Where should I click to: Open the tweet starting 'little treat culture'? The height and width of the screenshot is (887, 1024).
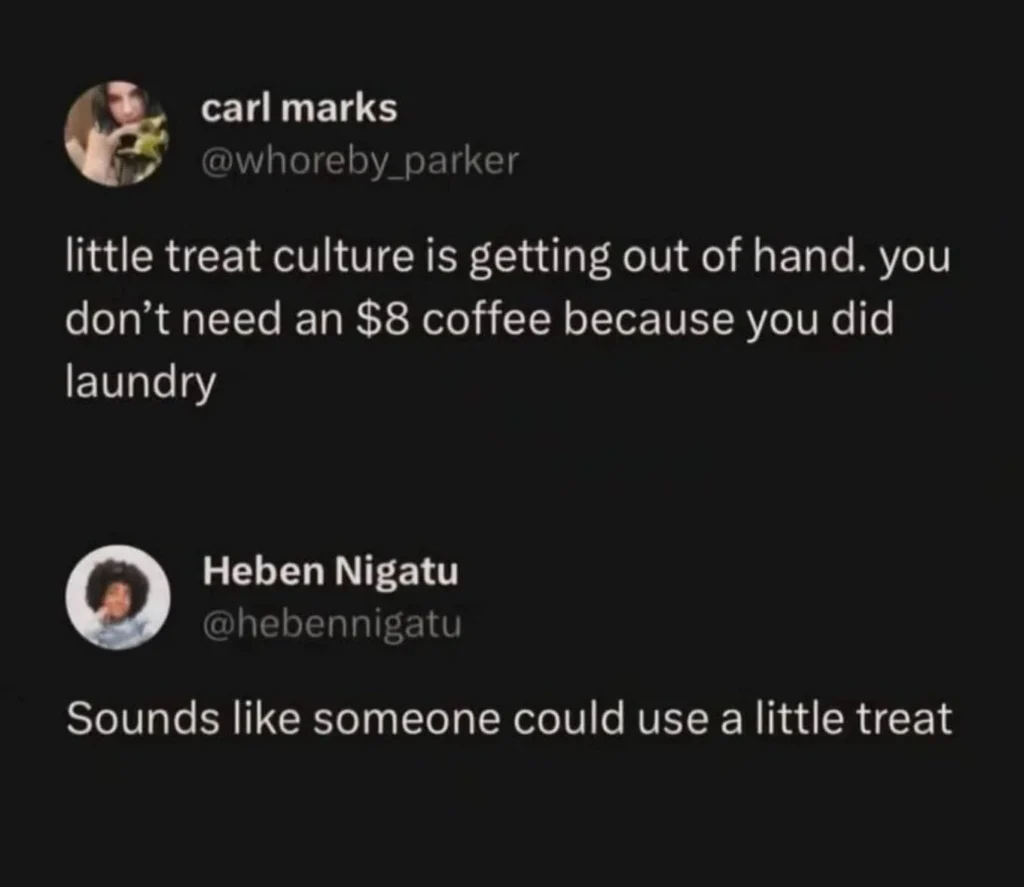pyautogui.click(x=507, y=319)
